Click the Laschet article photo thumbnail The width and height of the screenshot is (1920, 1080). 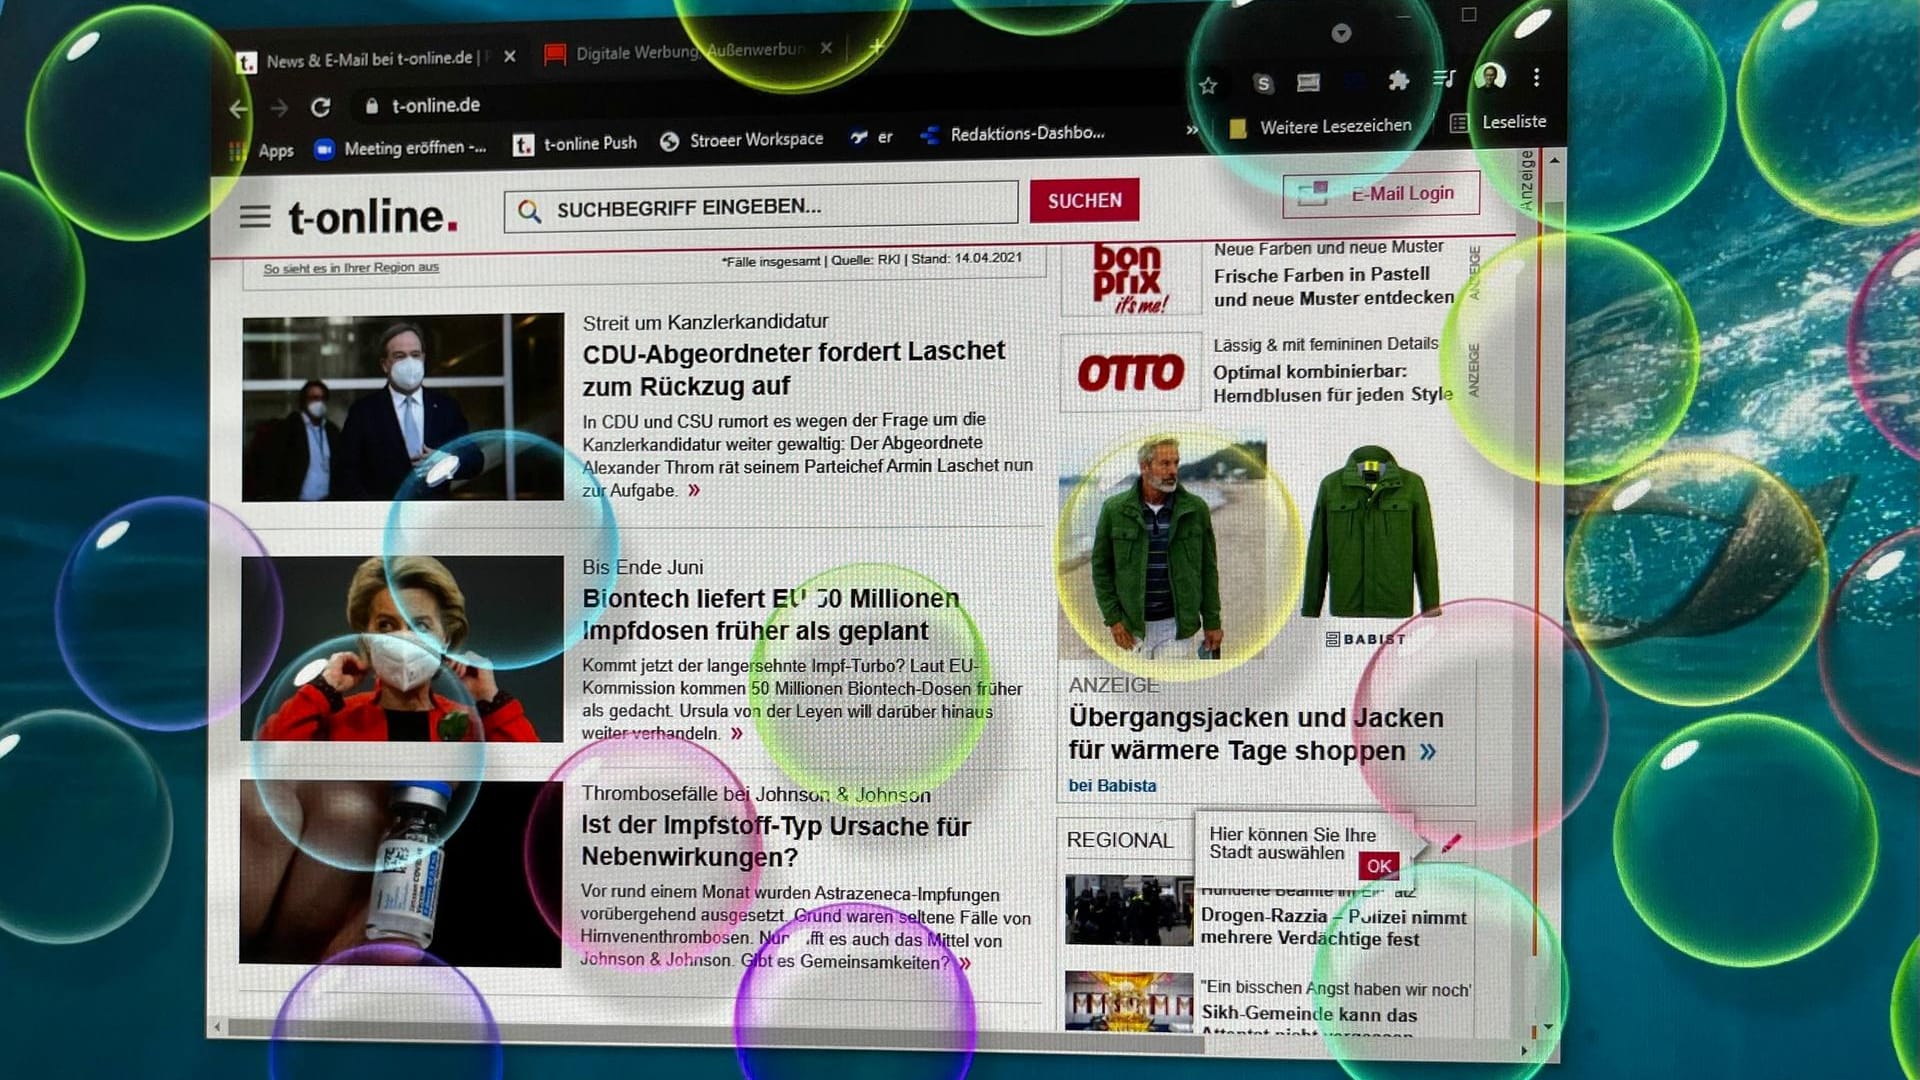pyautogui.click(x=403, y=407)
